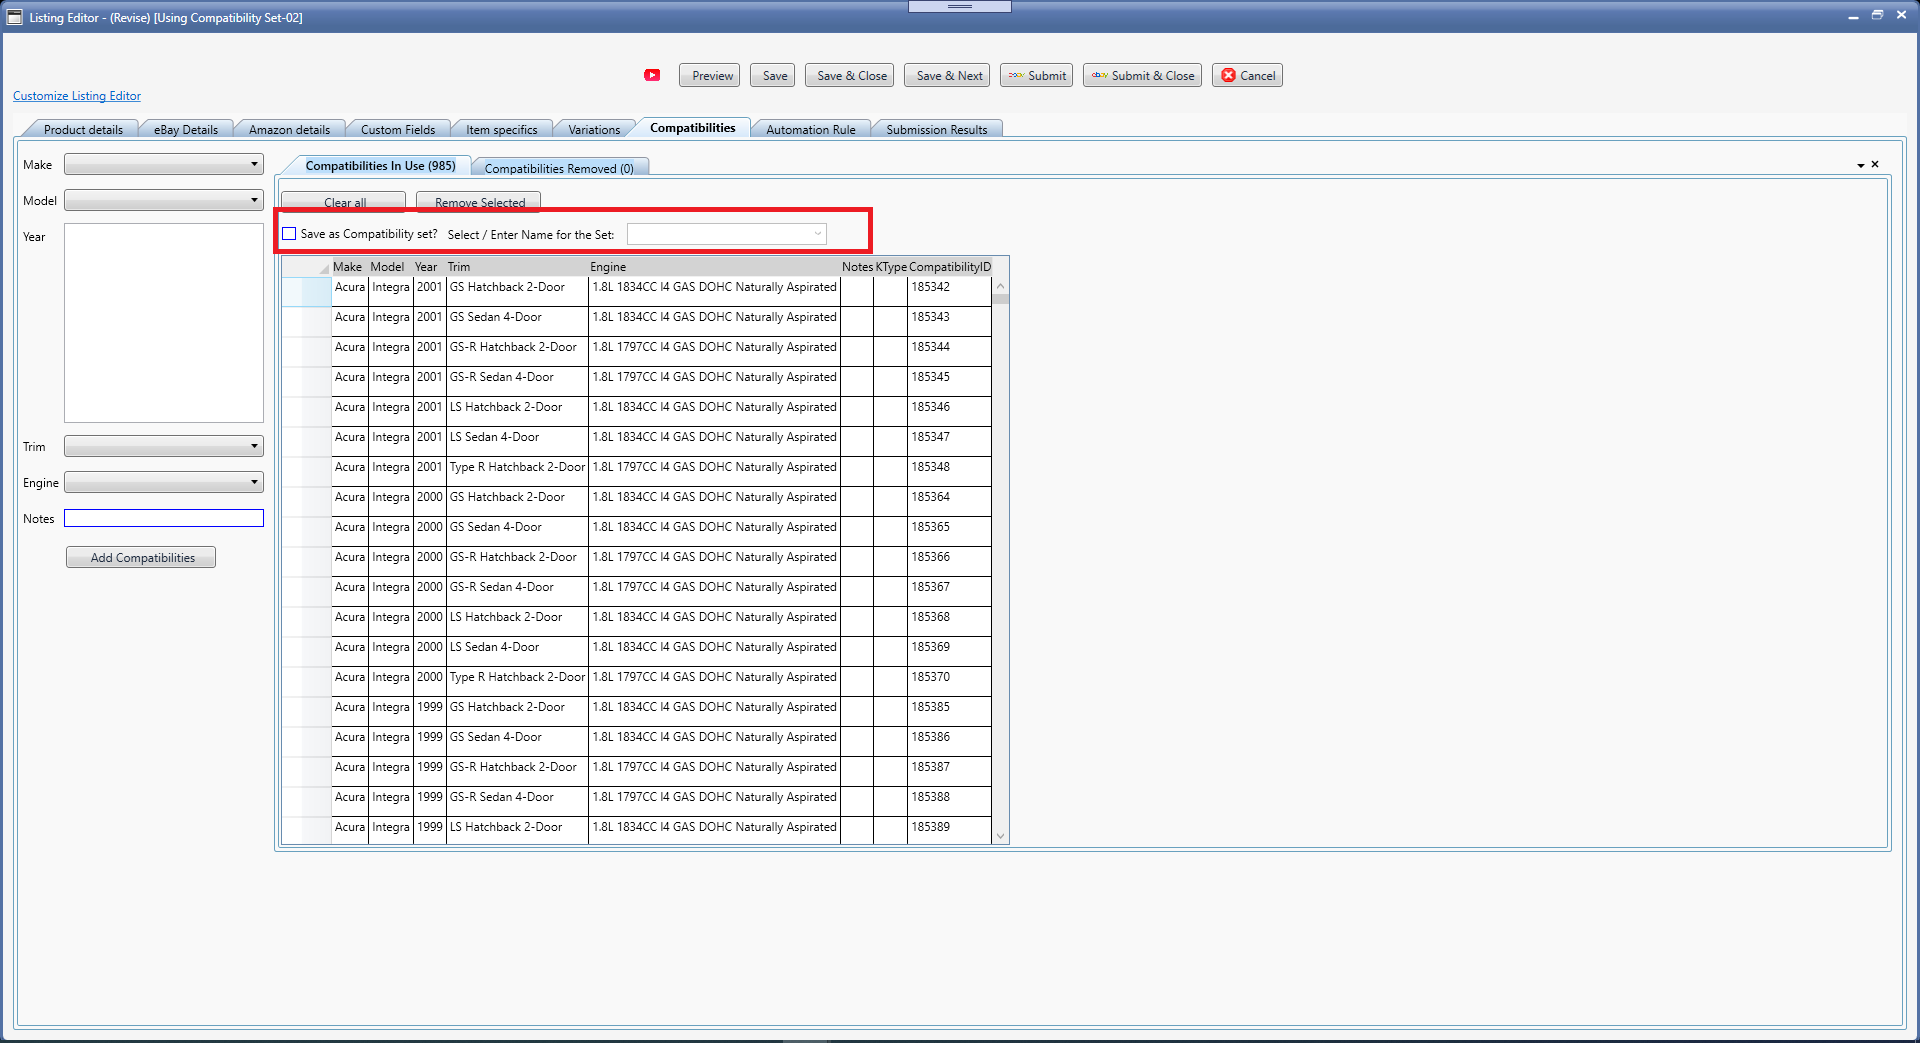Image resolution: width=1920 pixels, height=1043 pixels.
Task: Select the Compatibilities tab
Action: [692, 127]
